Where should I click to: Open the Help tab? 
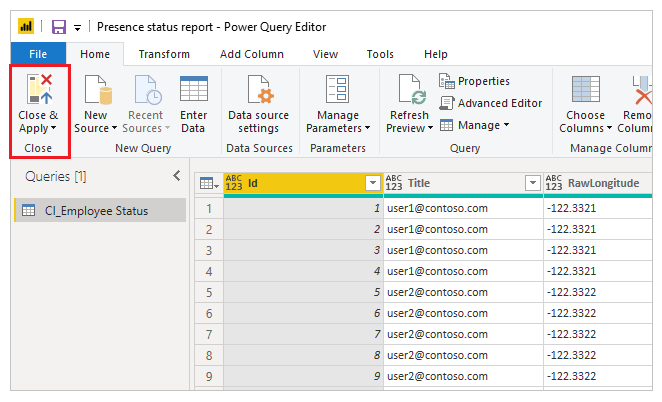pyautogui.click(x=436, y=54)
